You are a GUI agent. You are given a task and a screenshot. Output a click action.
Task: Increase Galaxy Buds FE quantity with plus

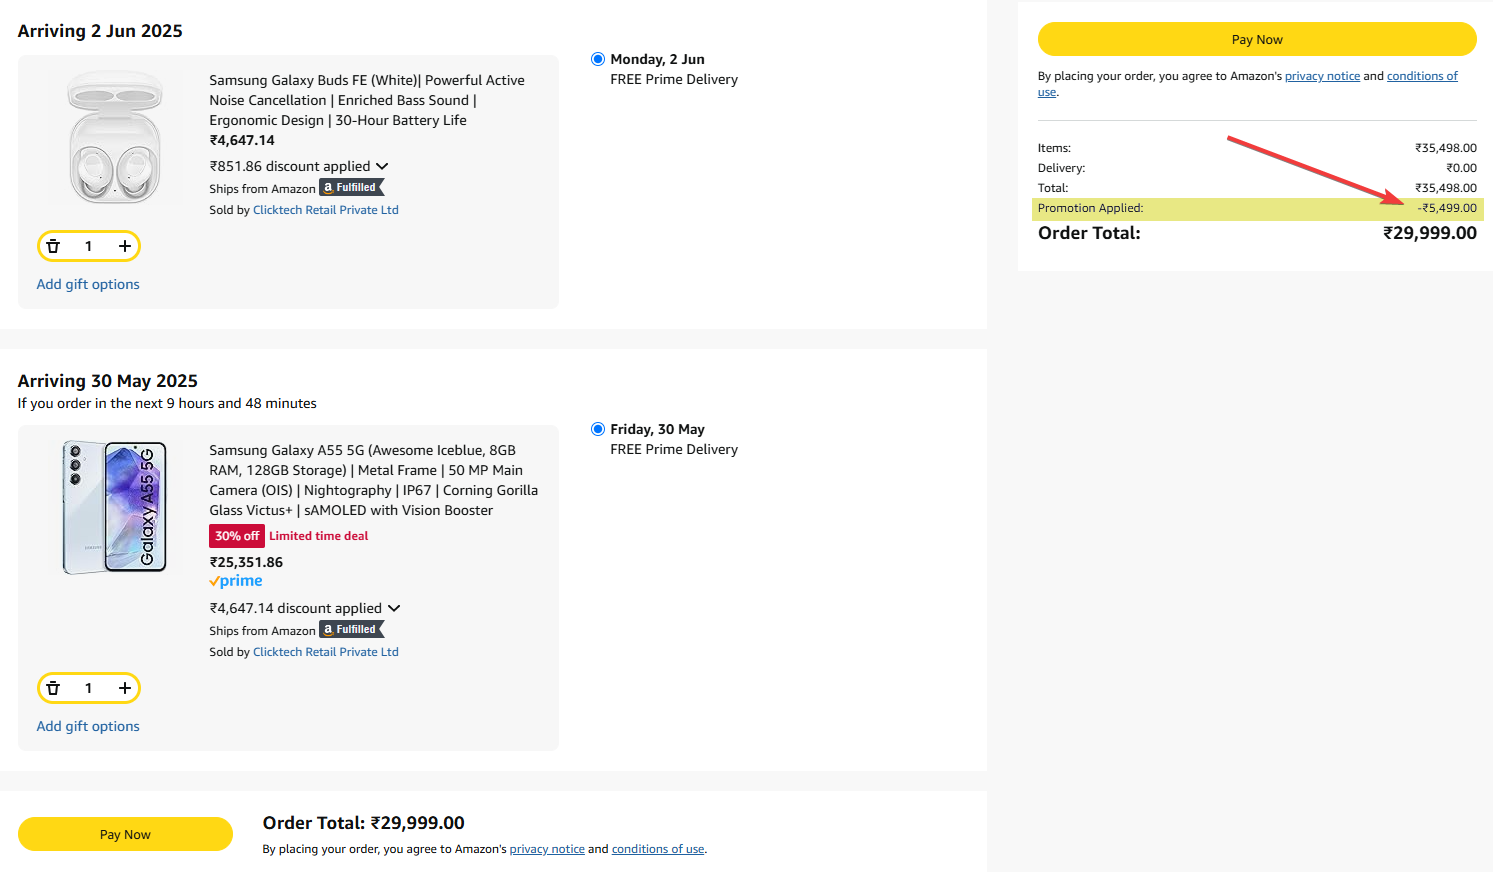click(125, 246)
